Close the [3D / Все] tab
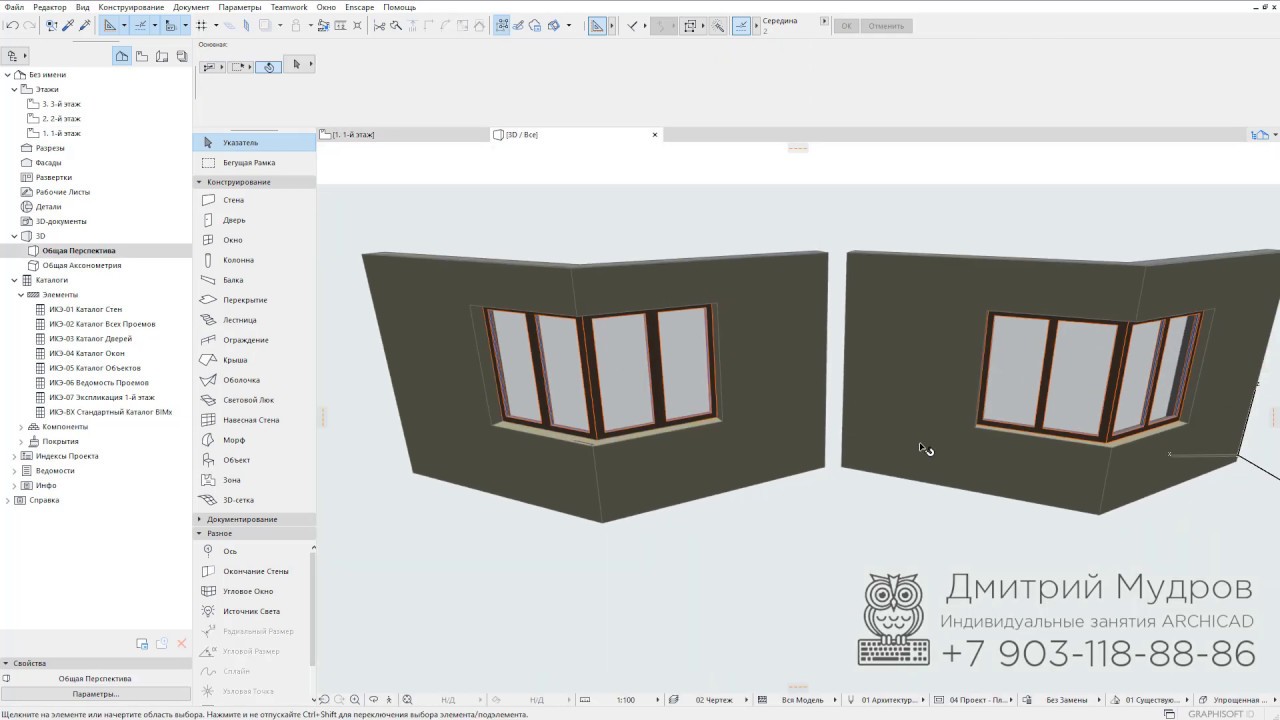Viewport: 1280px width, 720px height. point(655,134)
